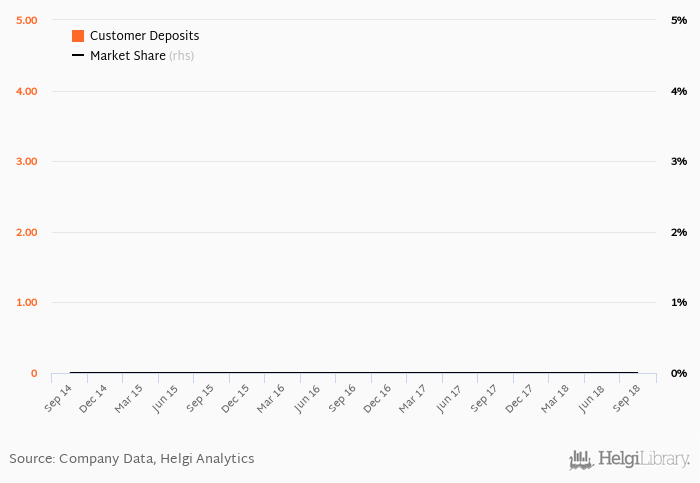Click the 1% right axis label
Screen dimensions: 700x483
coord(679,303)
